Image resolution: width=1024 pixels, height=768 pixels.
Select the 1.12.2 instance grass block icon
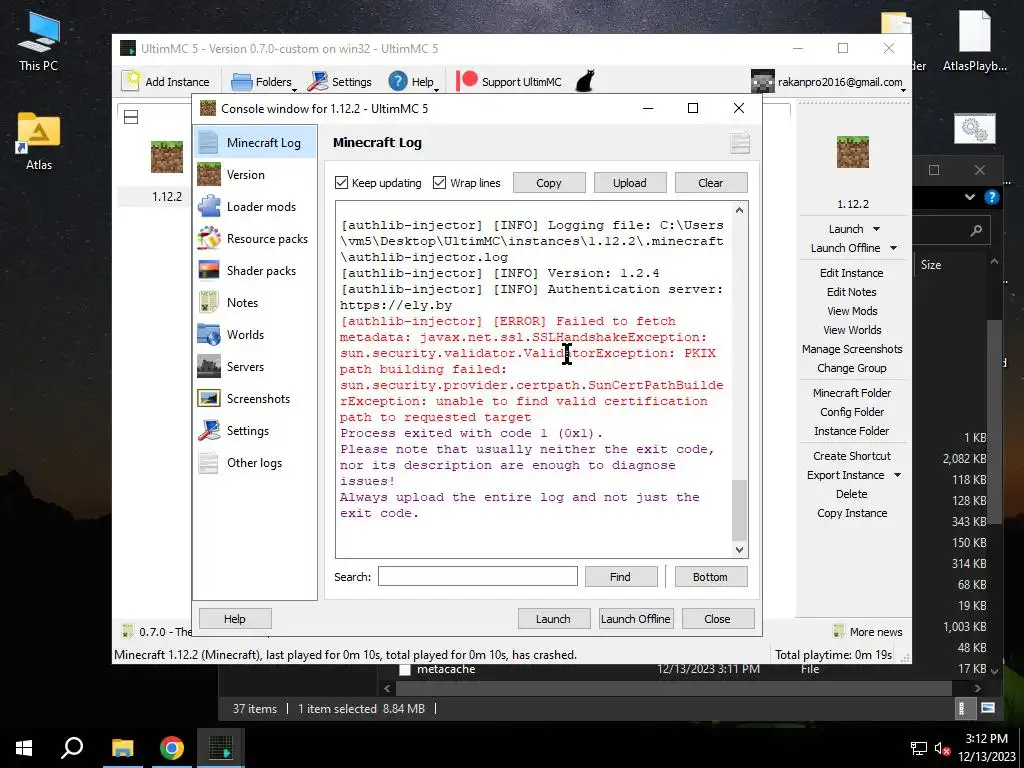(167, 157)
